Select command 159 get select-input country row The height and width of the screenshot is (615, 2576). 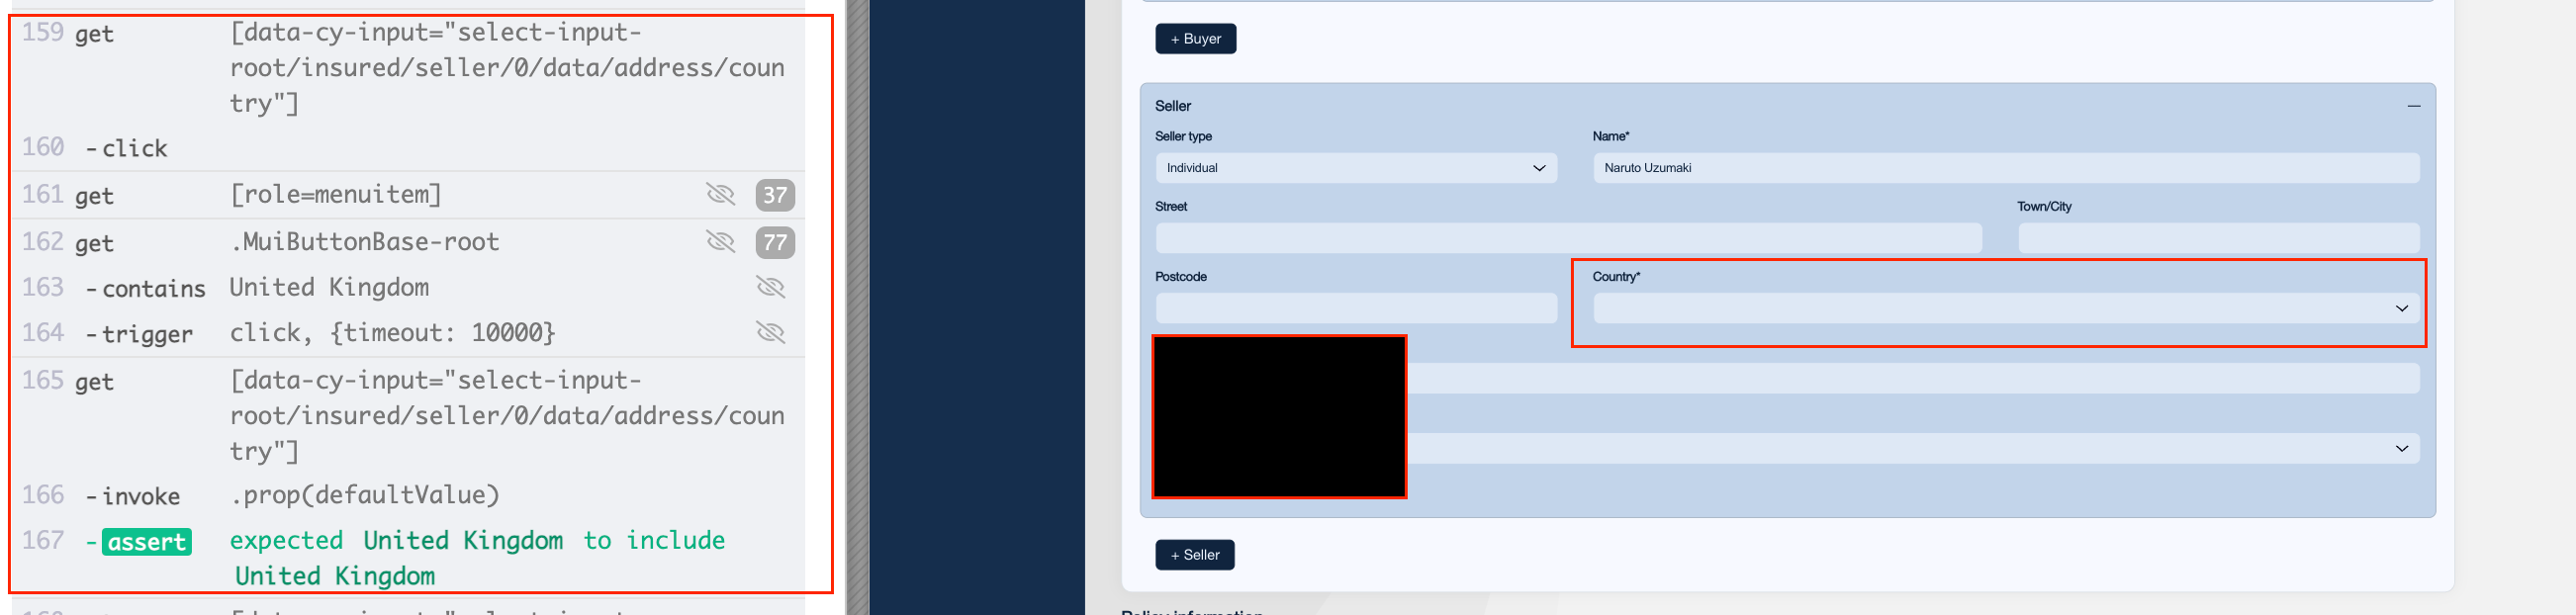coord(408,68)
